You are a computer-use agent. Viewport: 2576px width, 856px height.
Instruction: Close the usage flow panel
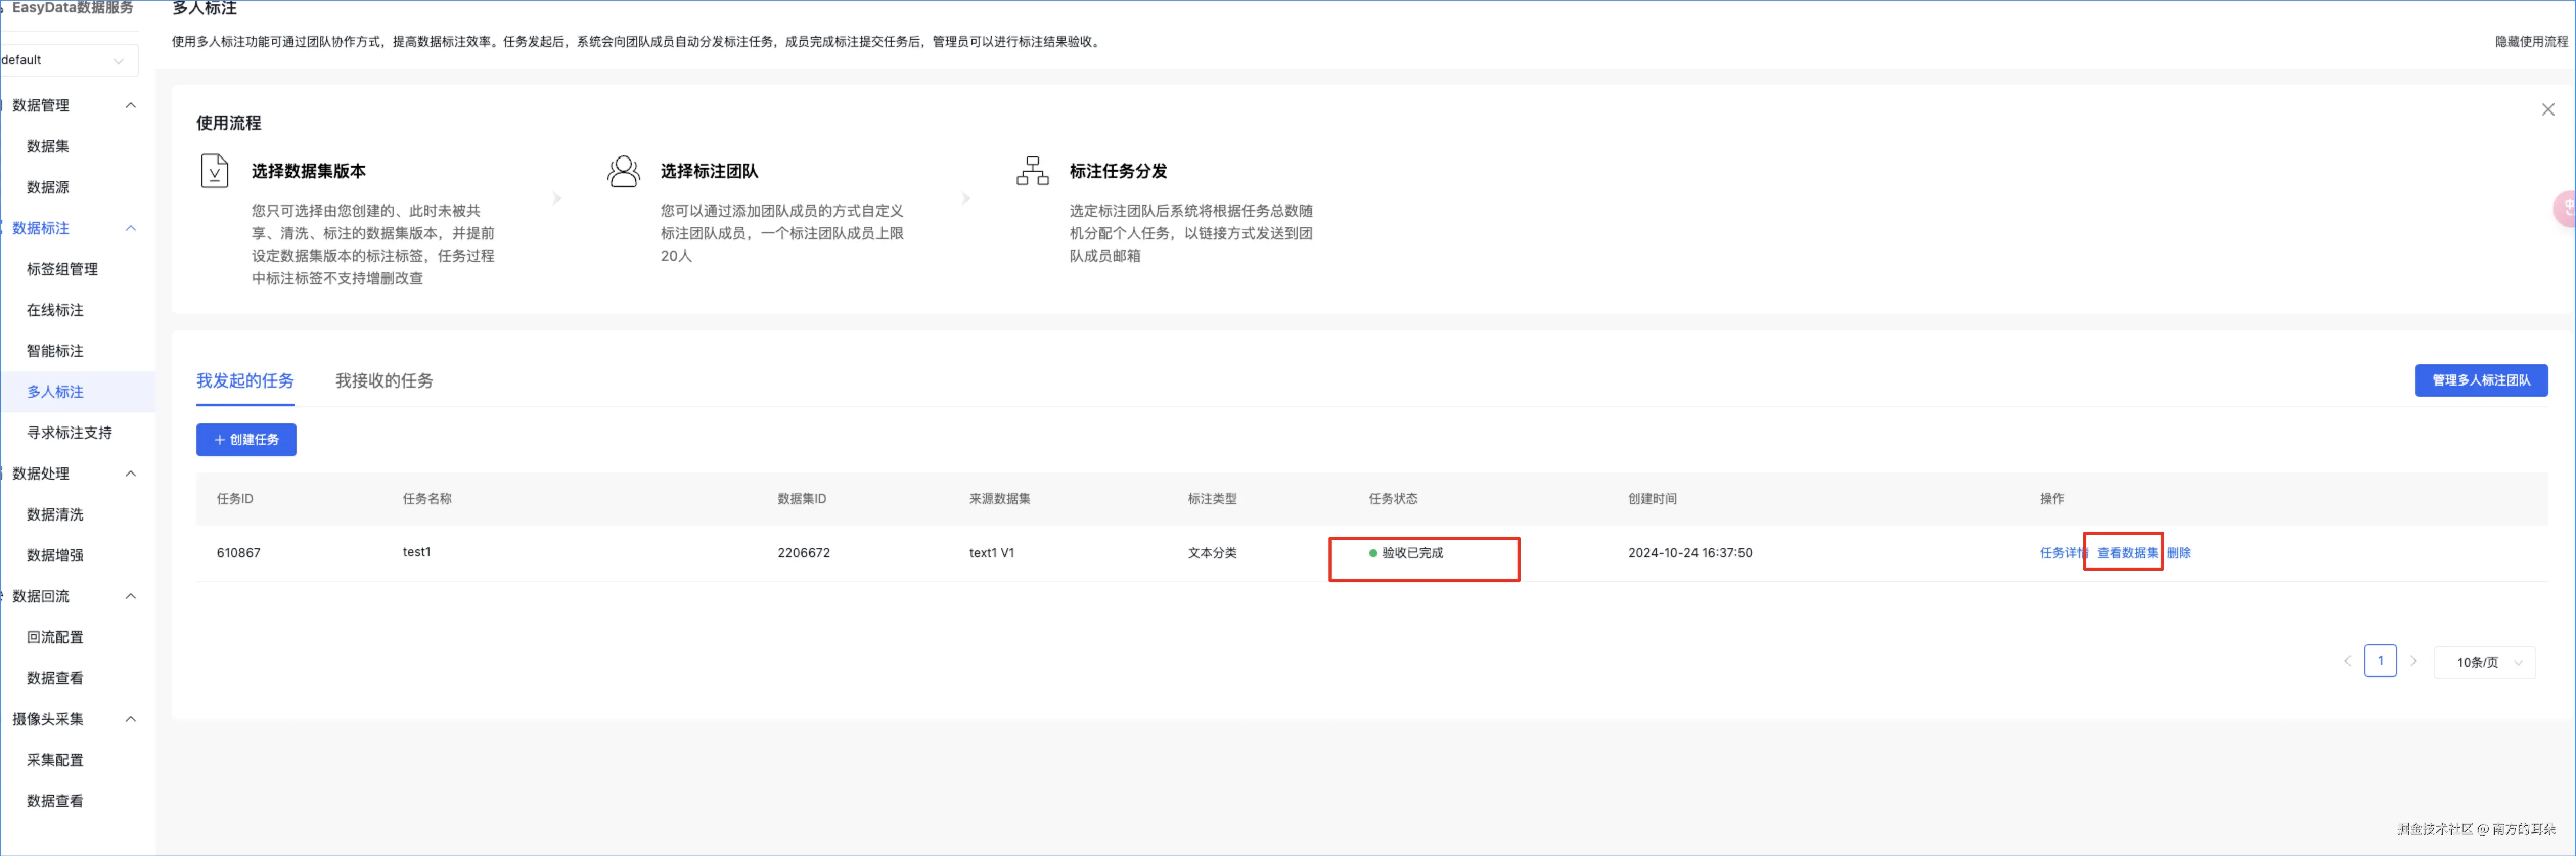click(2547, 110)
